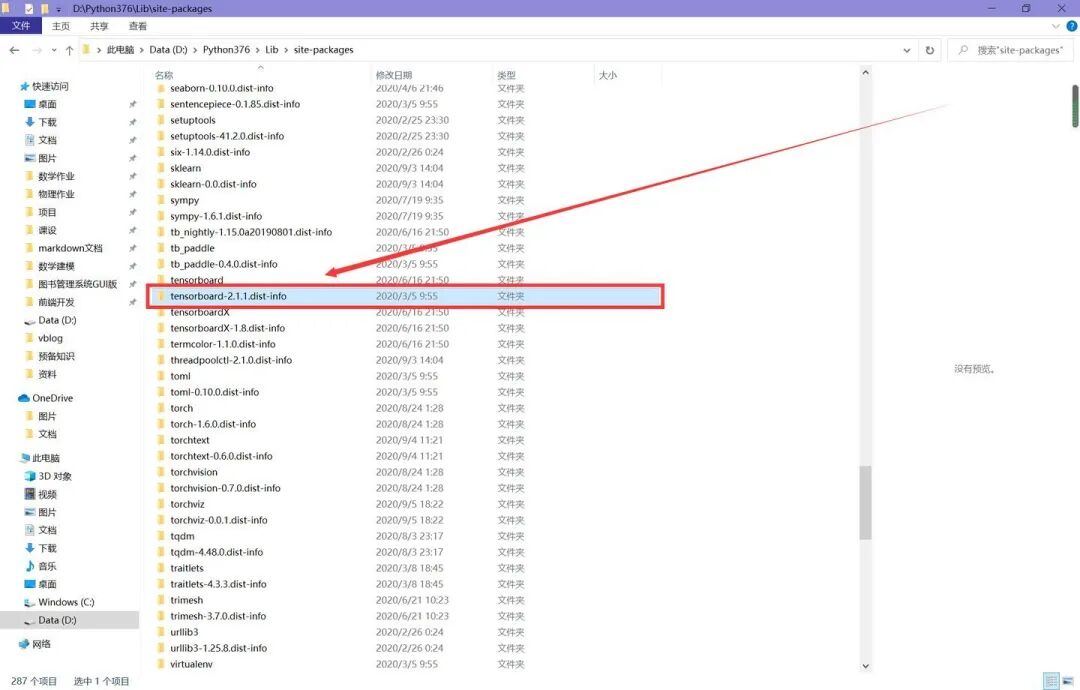
Task: Open the recent locations dropdown arrow
Action: 54,50
